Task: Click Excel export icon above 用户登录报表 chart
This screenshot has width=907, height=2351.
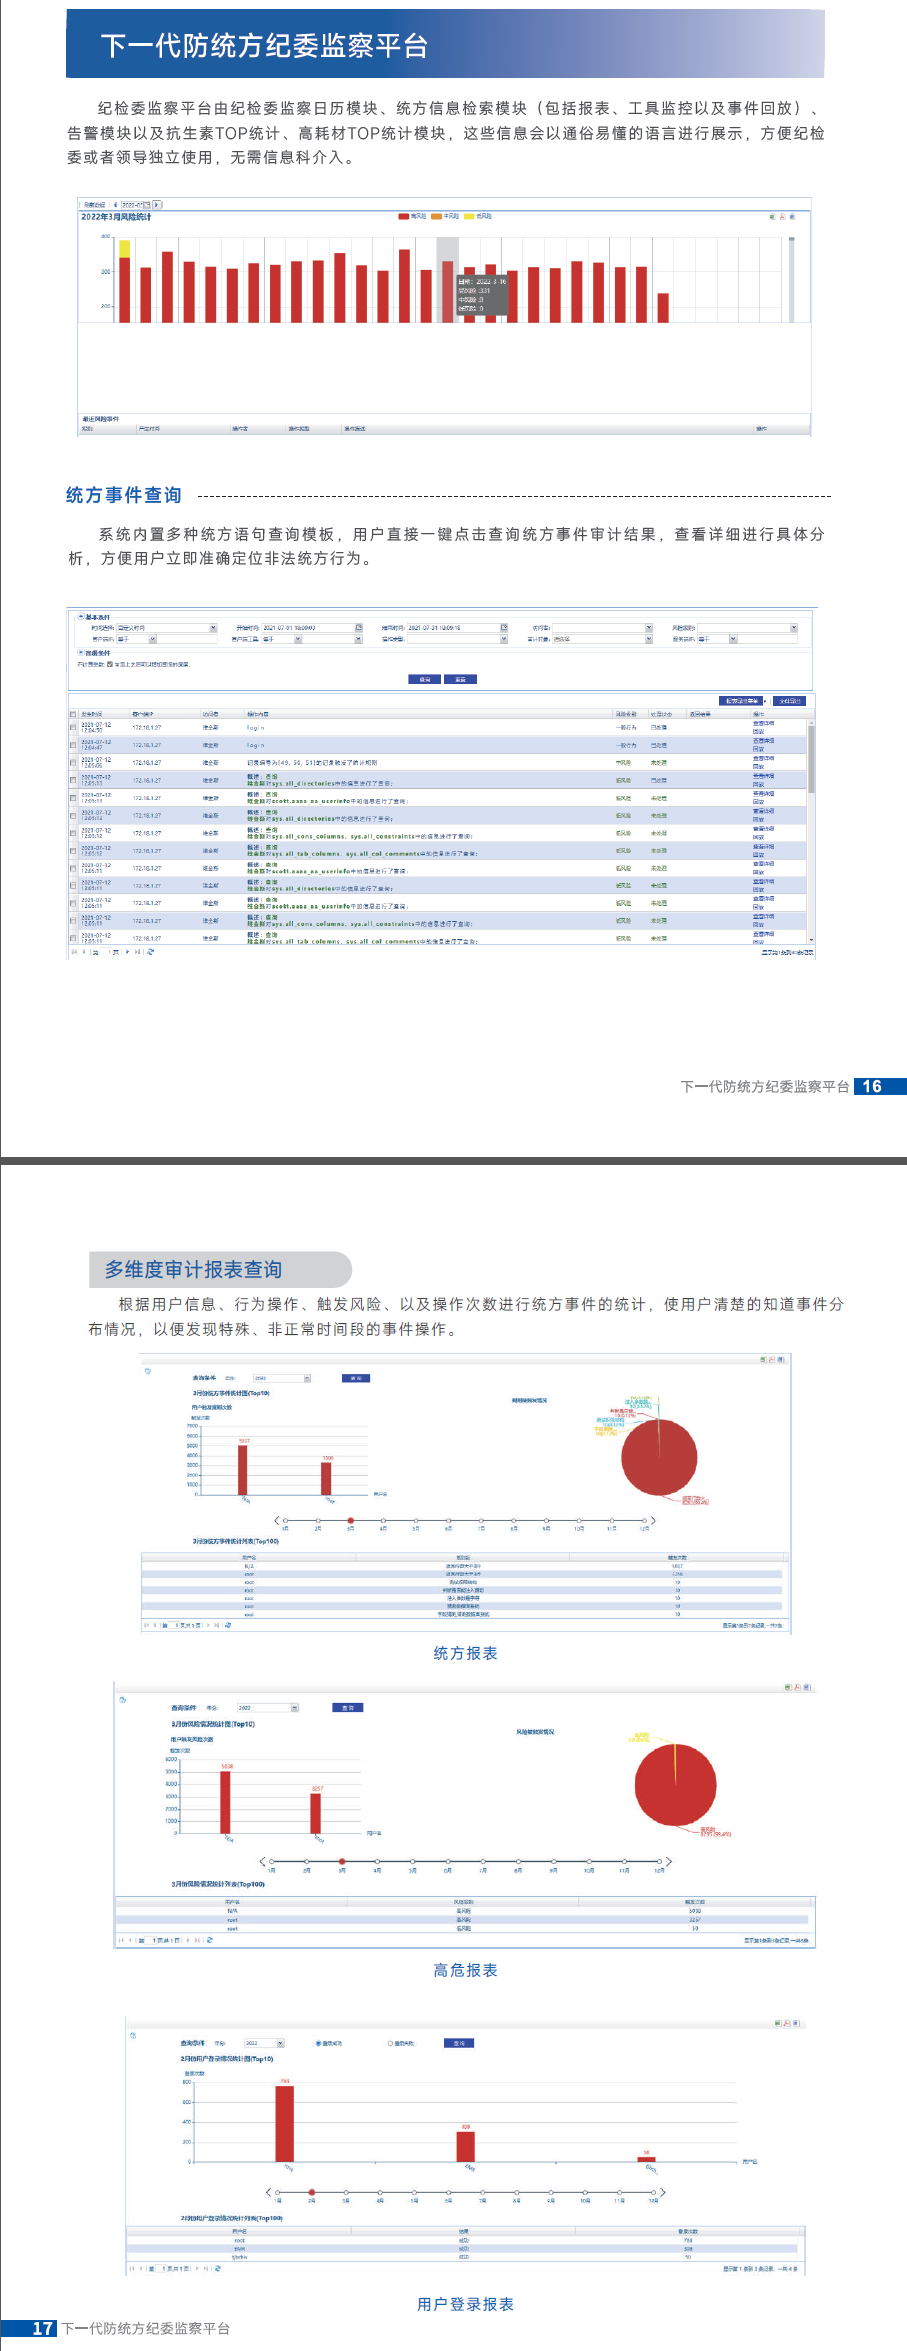Action: click(778, 2023)
